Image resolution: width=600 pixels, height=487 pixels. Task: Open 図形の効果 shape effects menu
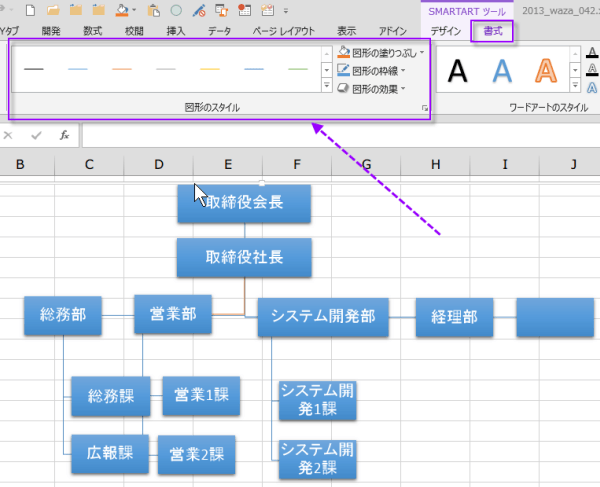371,89
